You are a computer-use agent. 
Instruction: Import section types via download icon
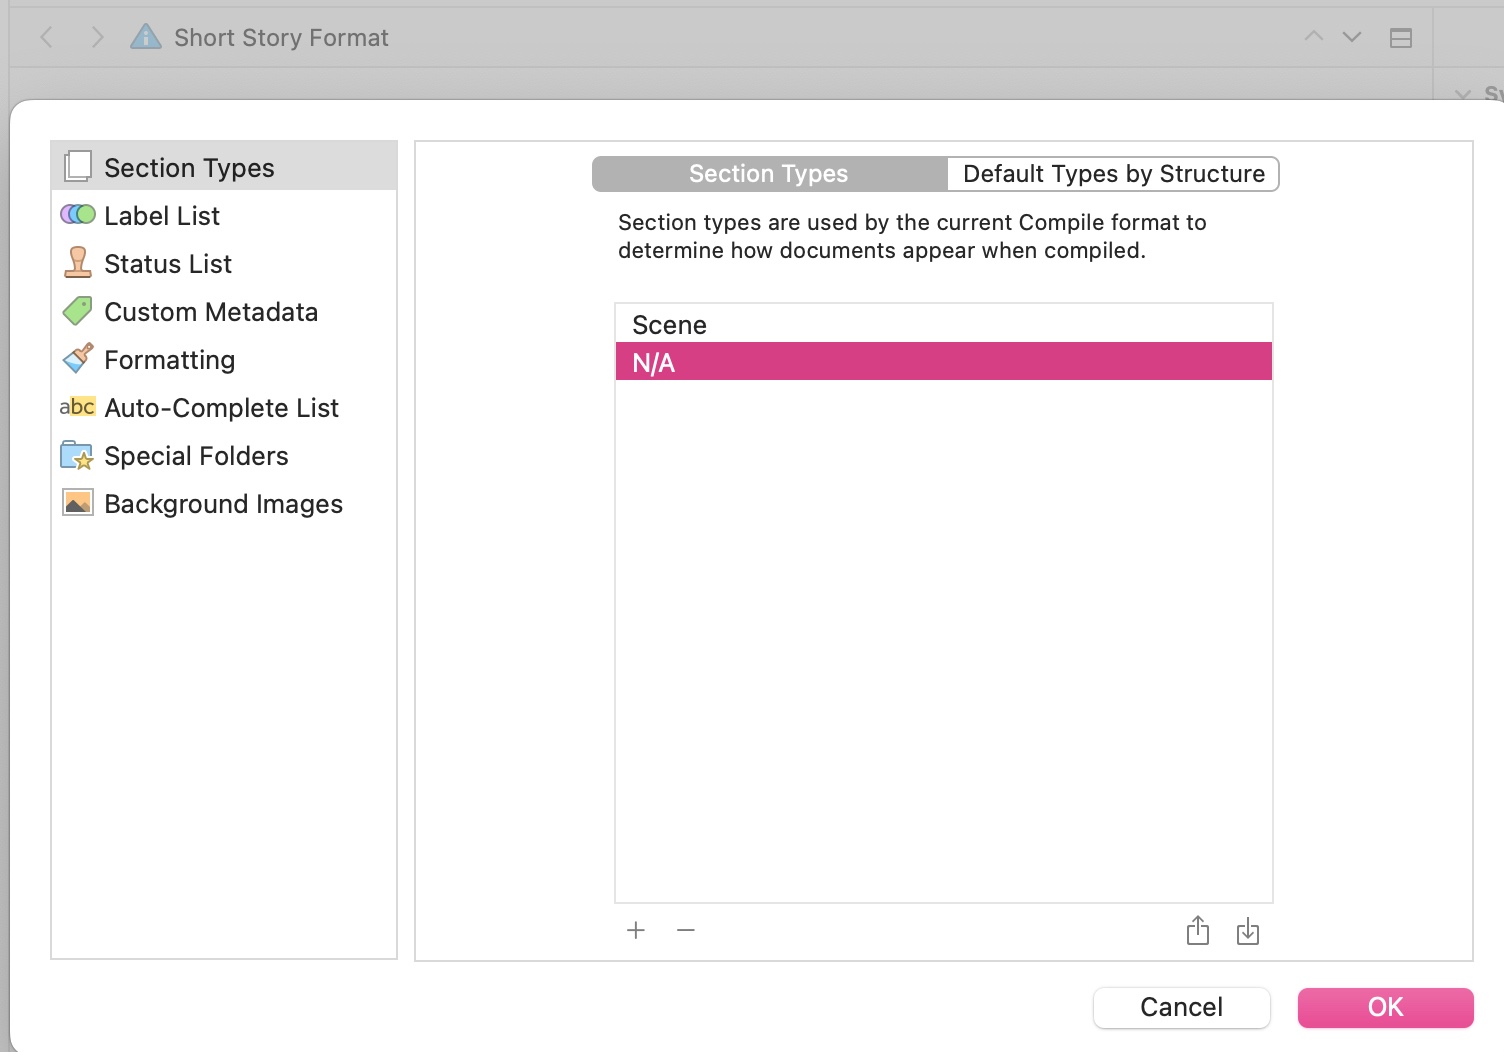tap(1248, 931)
